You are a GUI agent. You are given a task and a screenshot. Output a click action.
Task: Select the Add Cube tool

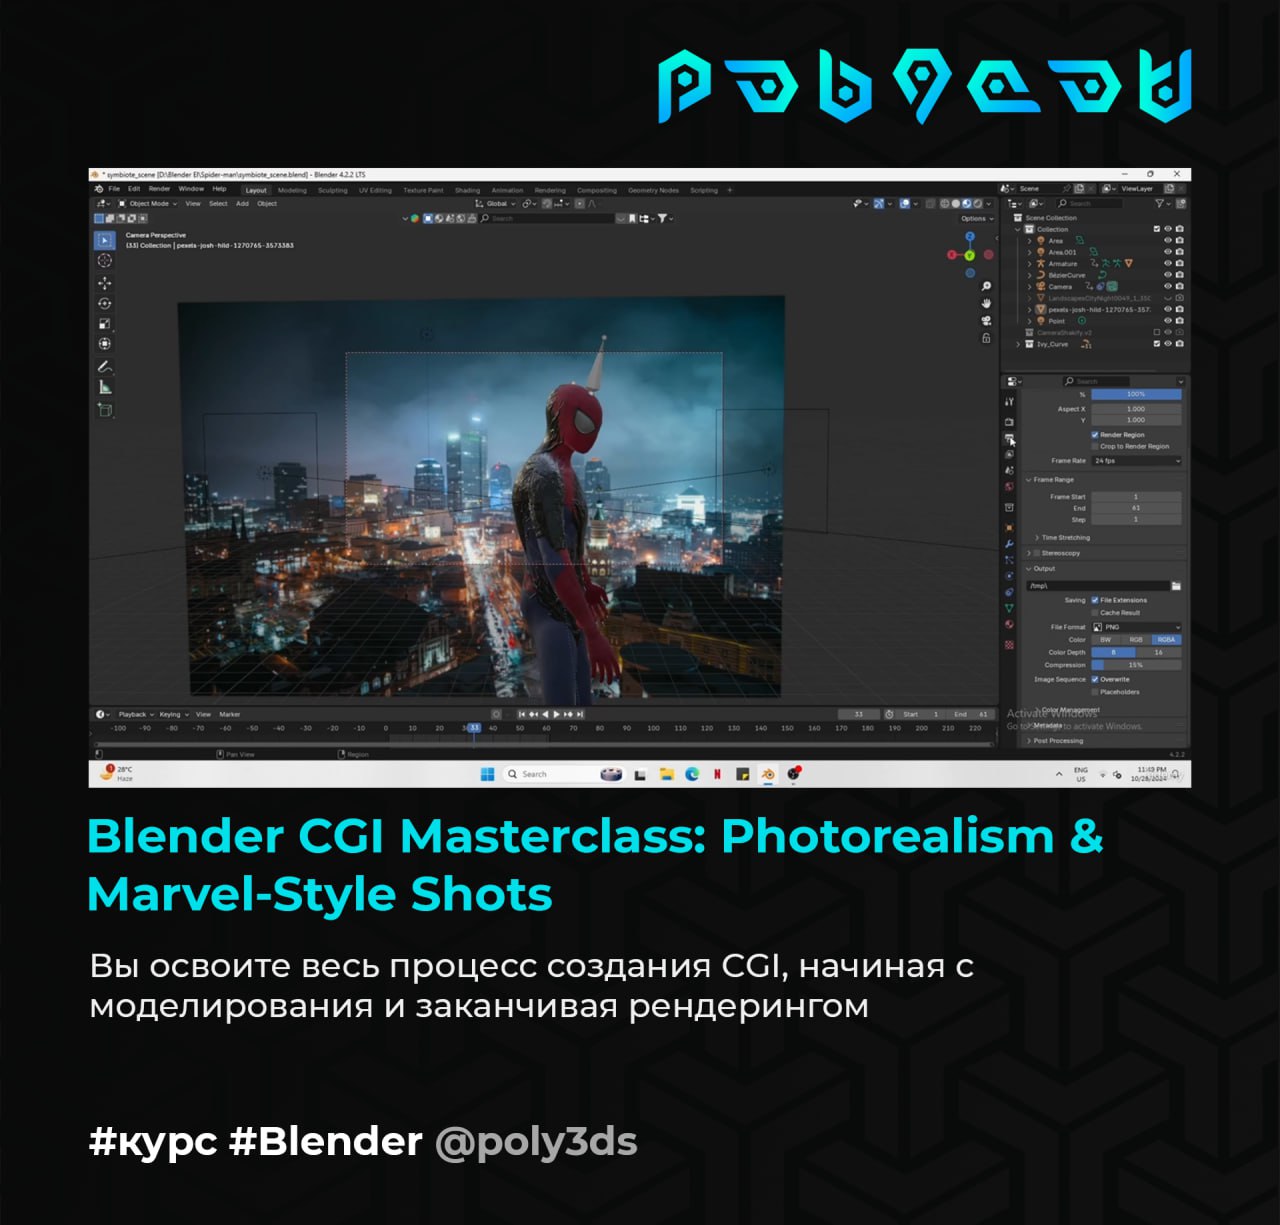(x=104, y=409)
